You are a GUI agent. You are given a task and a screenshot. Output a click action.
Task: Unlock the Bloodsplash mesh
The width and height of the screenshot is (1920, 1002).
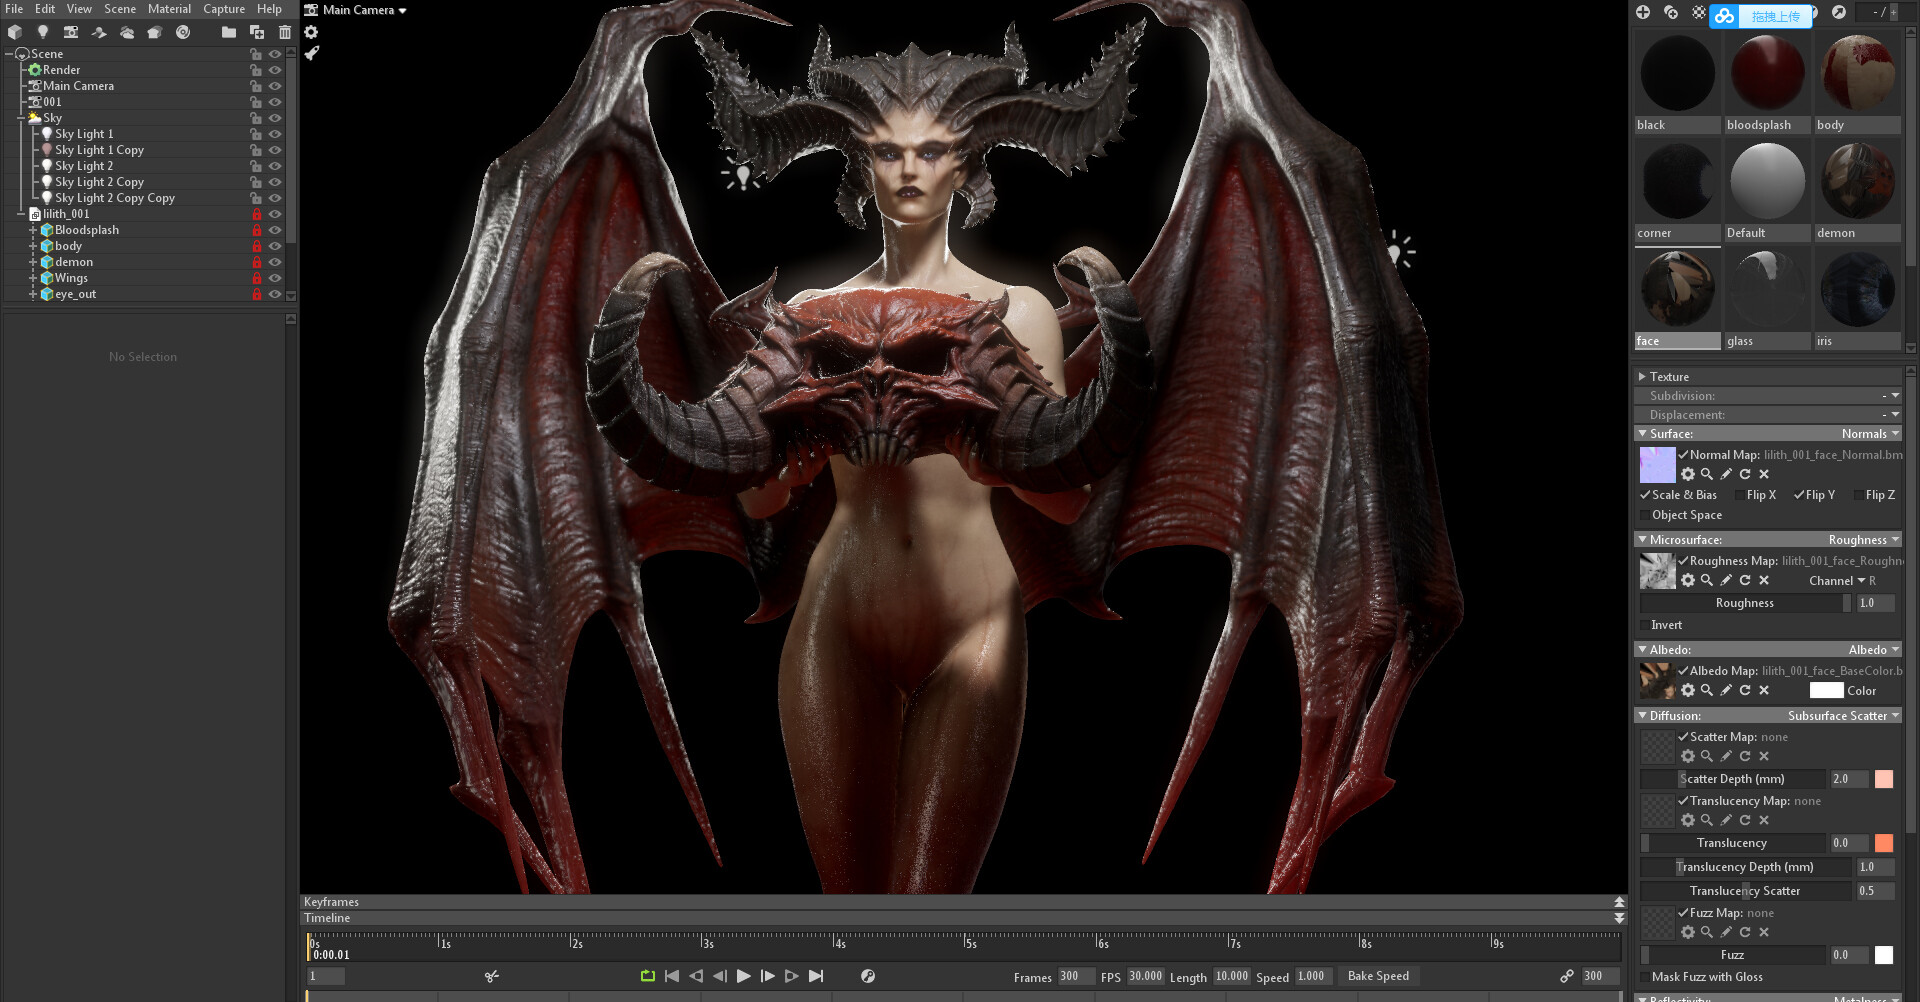point(257,230)
